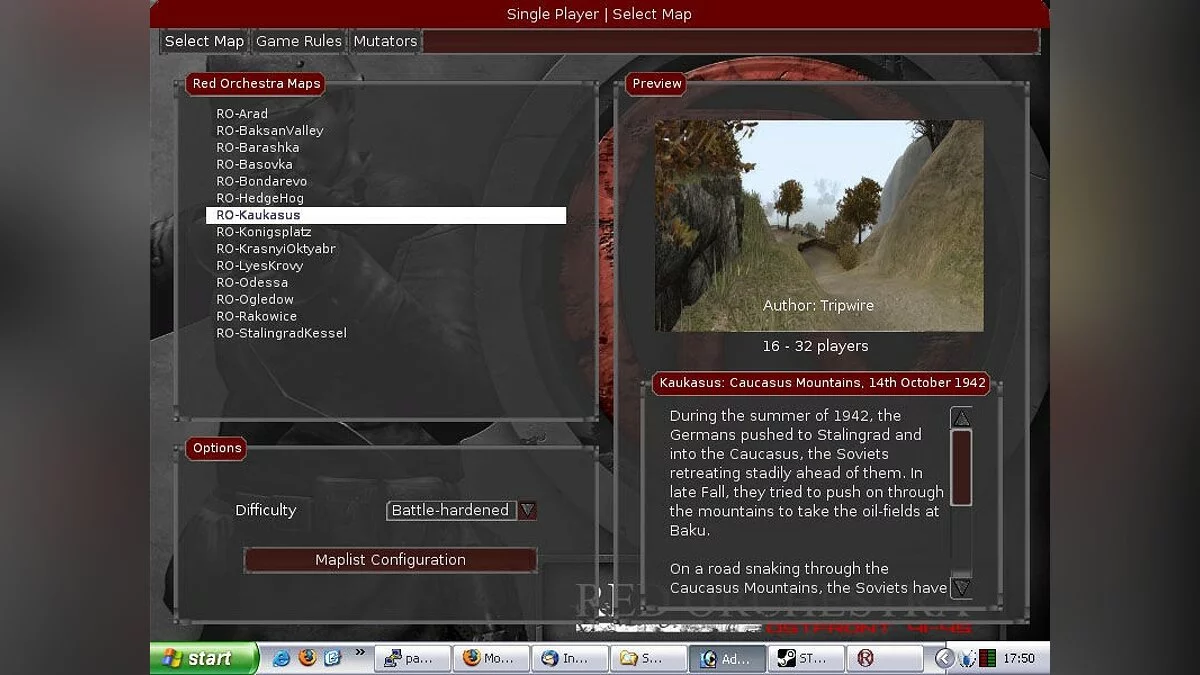Select the highlighted RO-Kaukasus map
This screenshot has height=675, width=1200.
tap(386, 215)
